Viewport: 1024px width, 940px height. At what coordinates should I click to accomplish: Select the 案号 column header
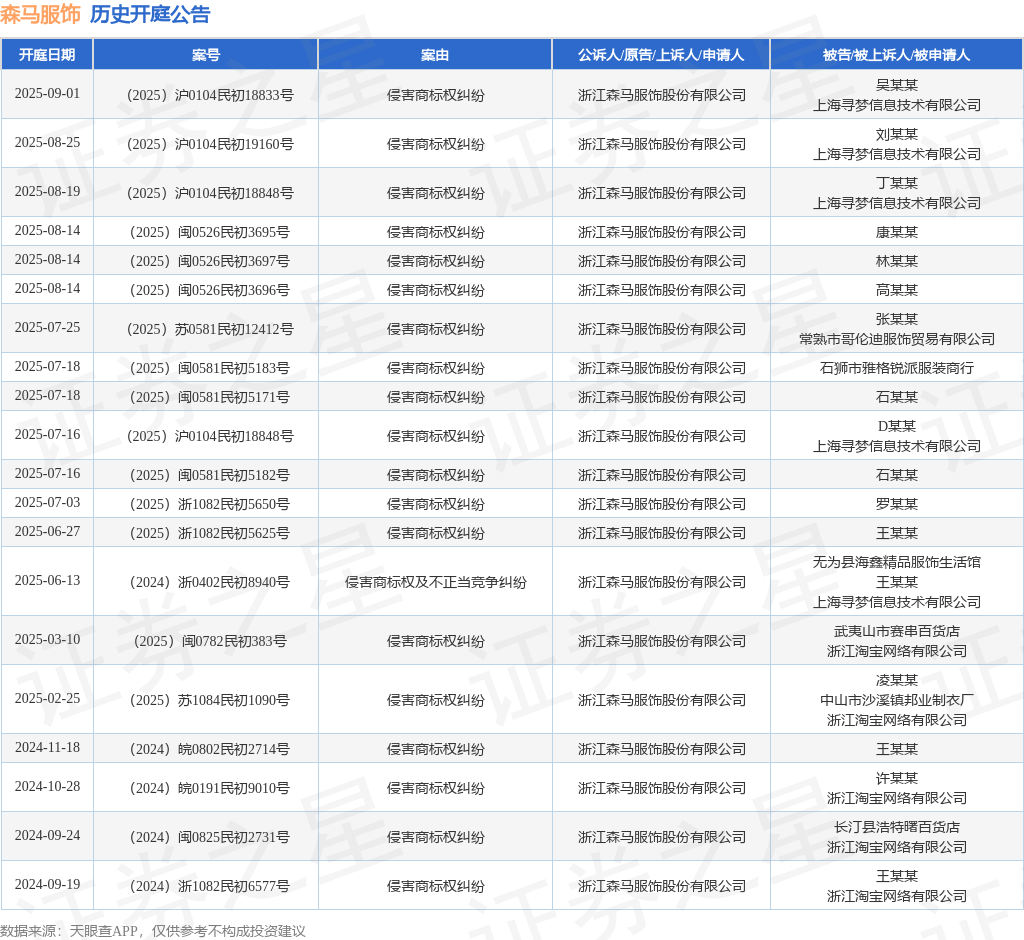(x=206, y=55)
